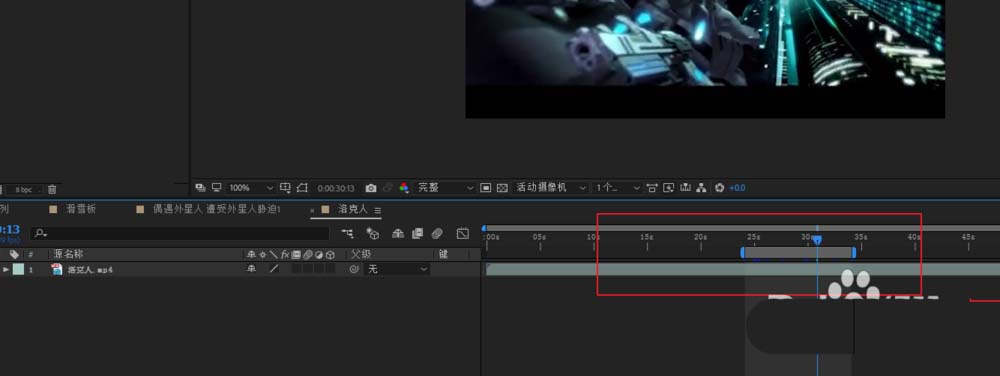Toggle the frame blending switch icon
Image resolution: width=1000 pixels, height=376 pixels.
[x=418, y=234]
